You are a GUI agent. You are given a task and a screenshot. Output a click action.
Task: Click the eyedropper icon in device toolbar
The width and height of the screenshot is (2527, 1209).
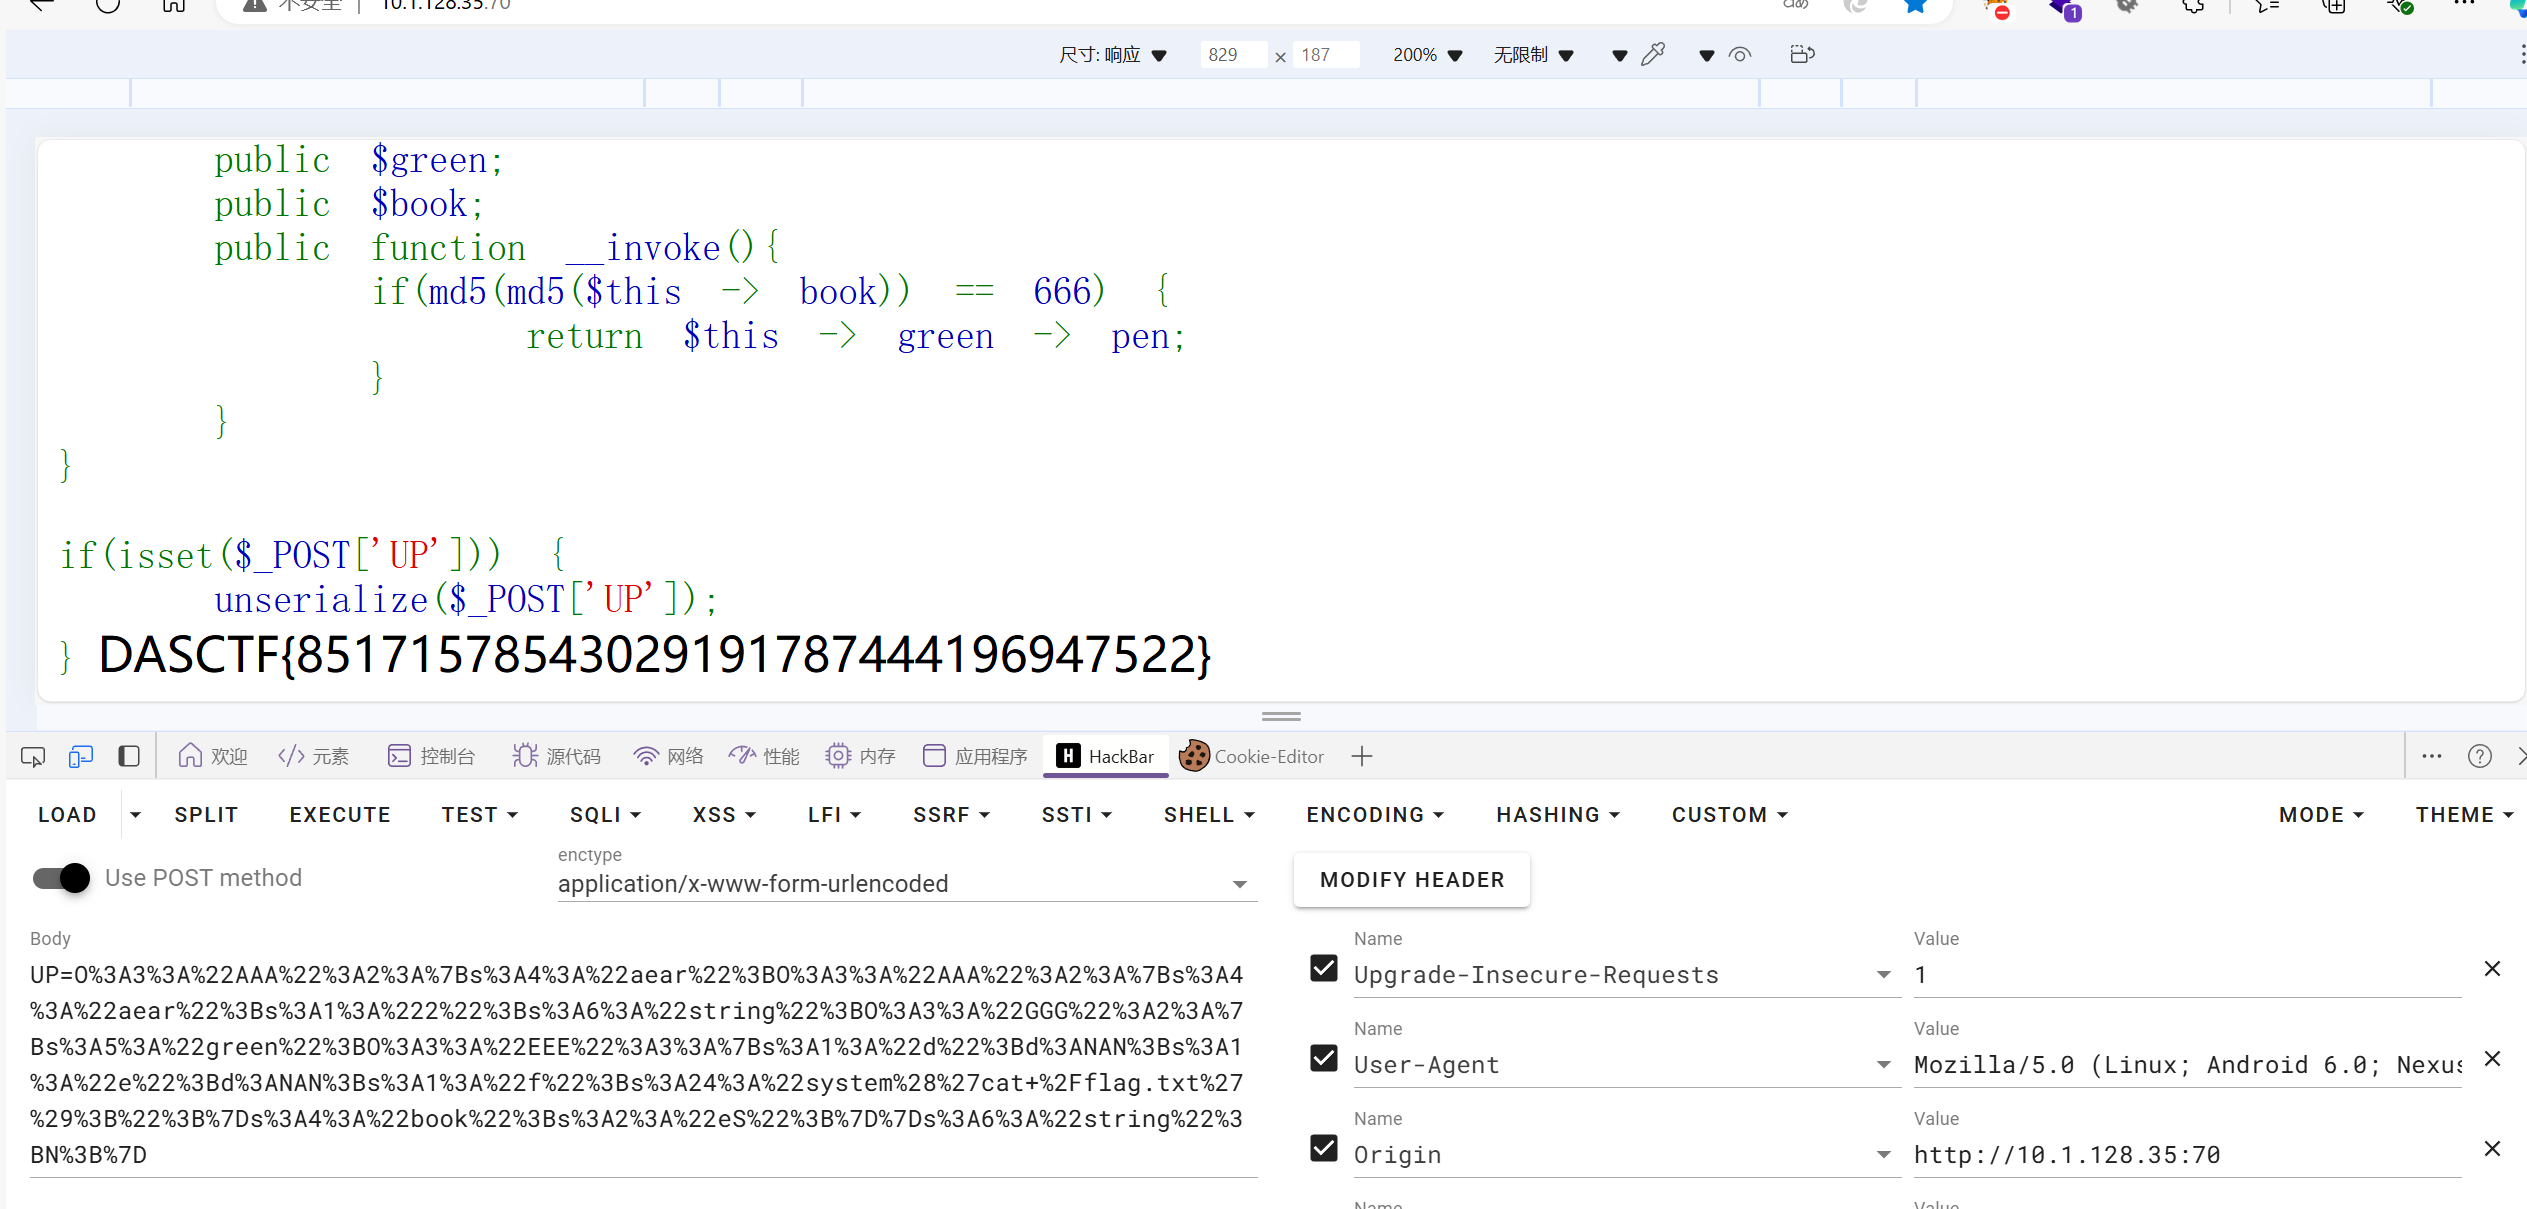pos(1653,54)
